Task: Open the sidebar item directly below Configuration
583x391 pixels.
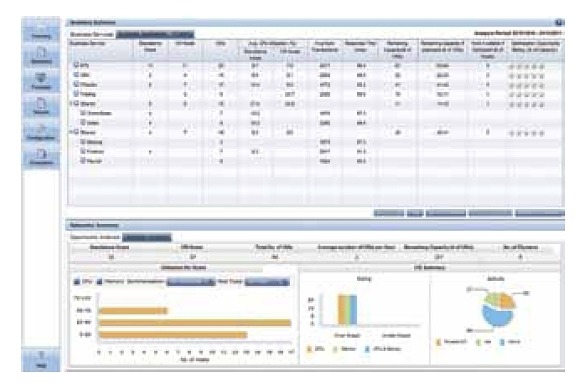Action: click(41, 157)
